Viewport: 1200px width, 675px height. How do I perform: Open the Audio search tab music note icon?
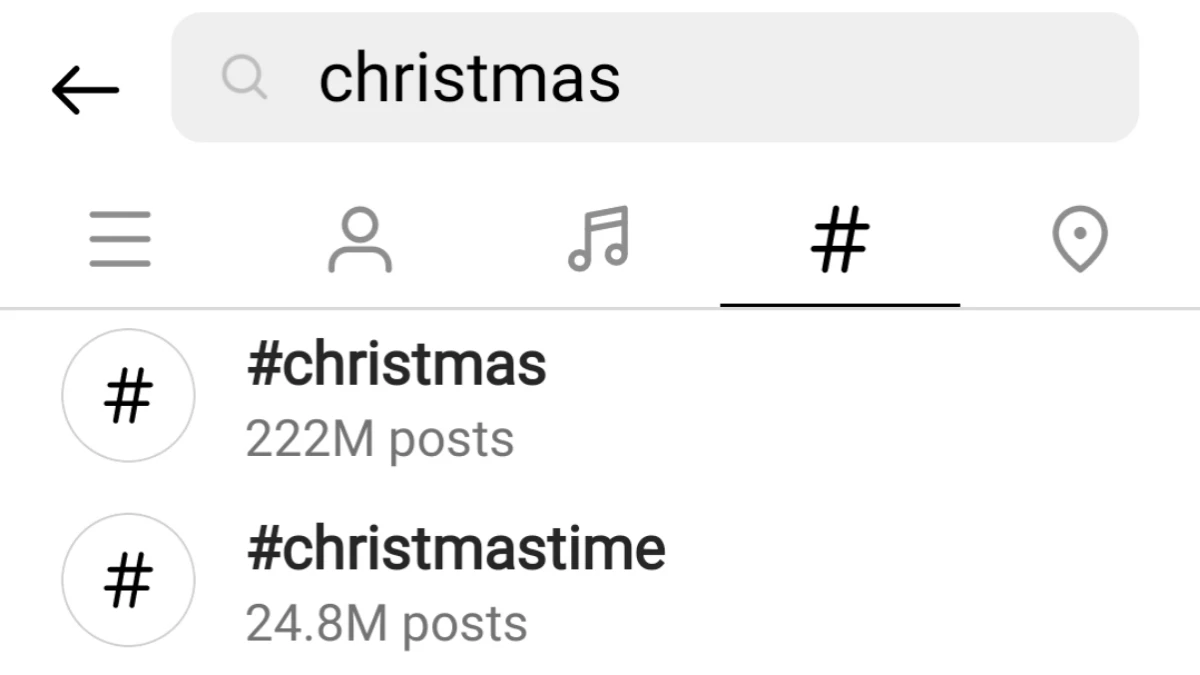point(599,238)
